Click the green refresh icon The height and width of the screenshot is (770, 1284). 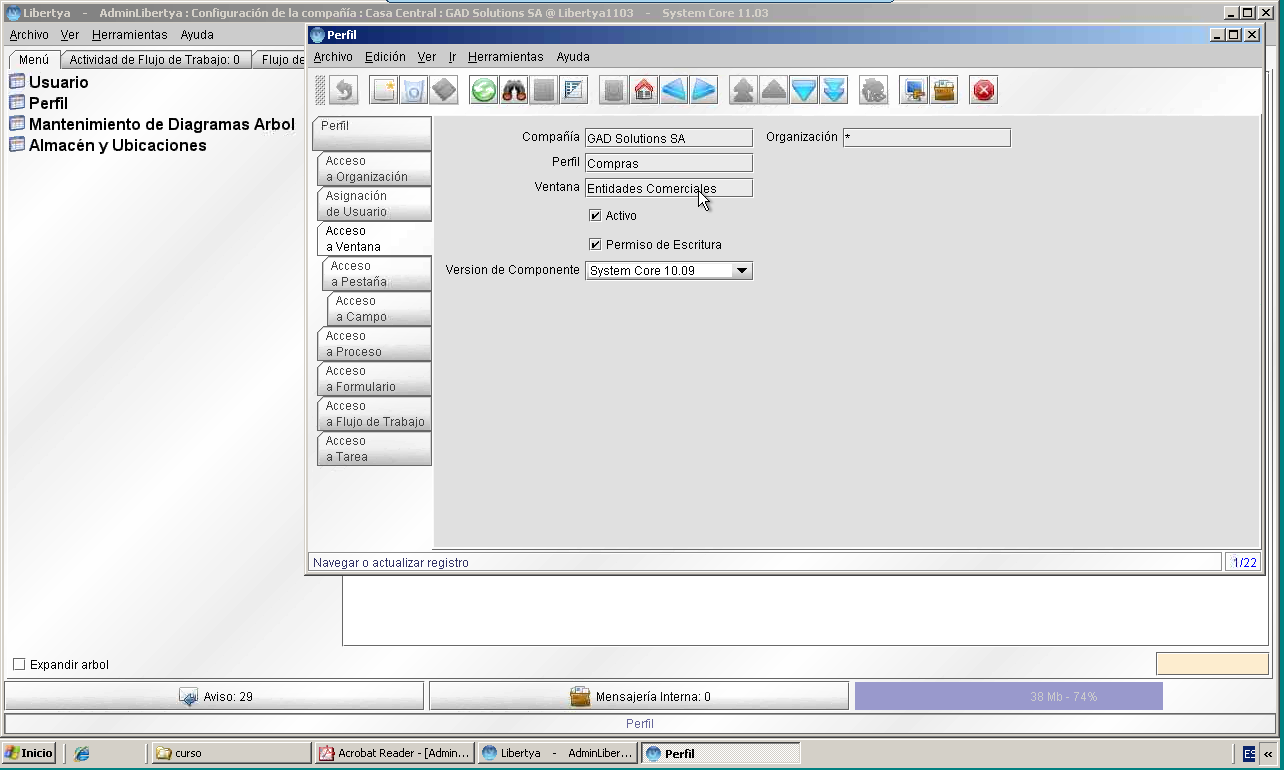point(484,90)
